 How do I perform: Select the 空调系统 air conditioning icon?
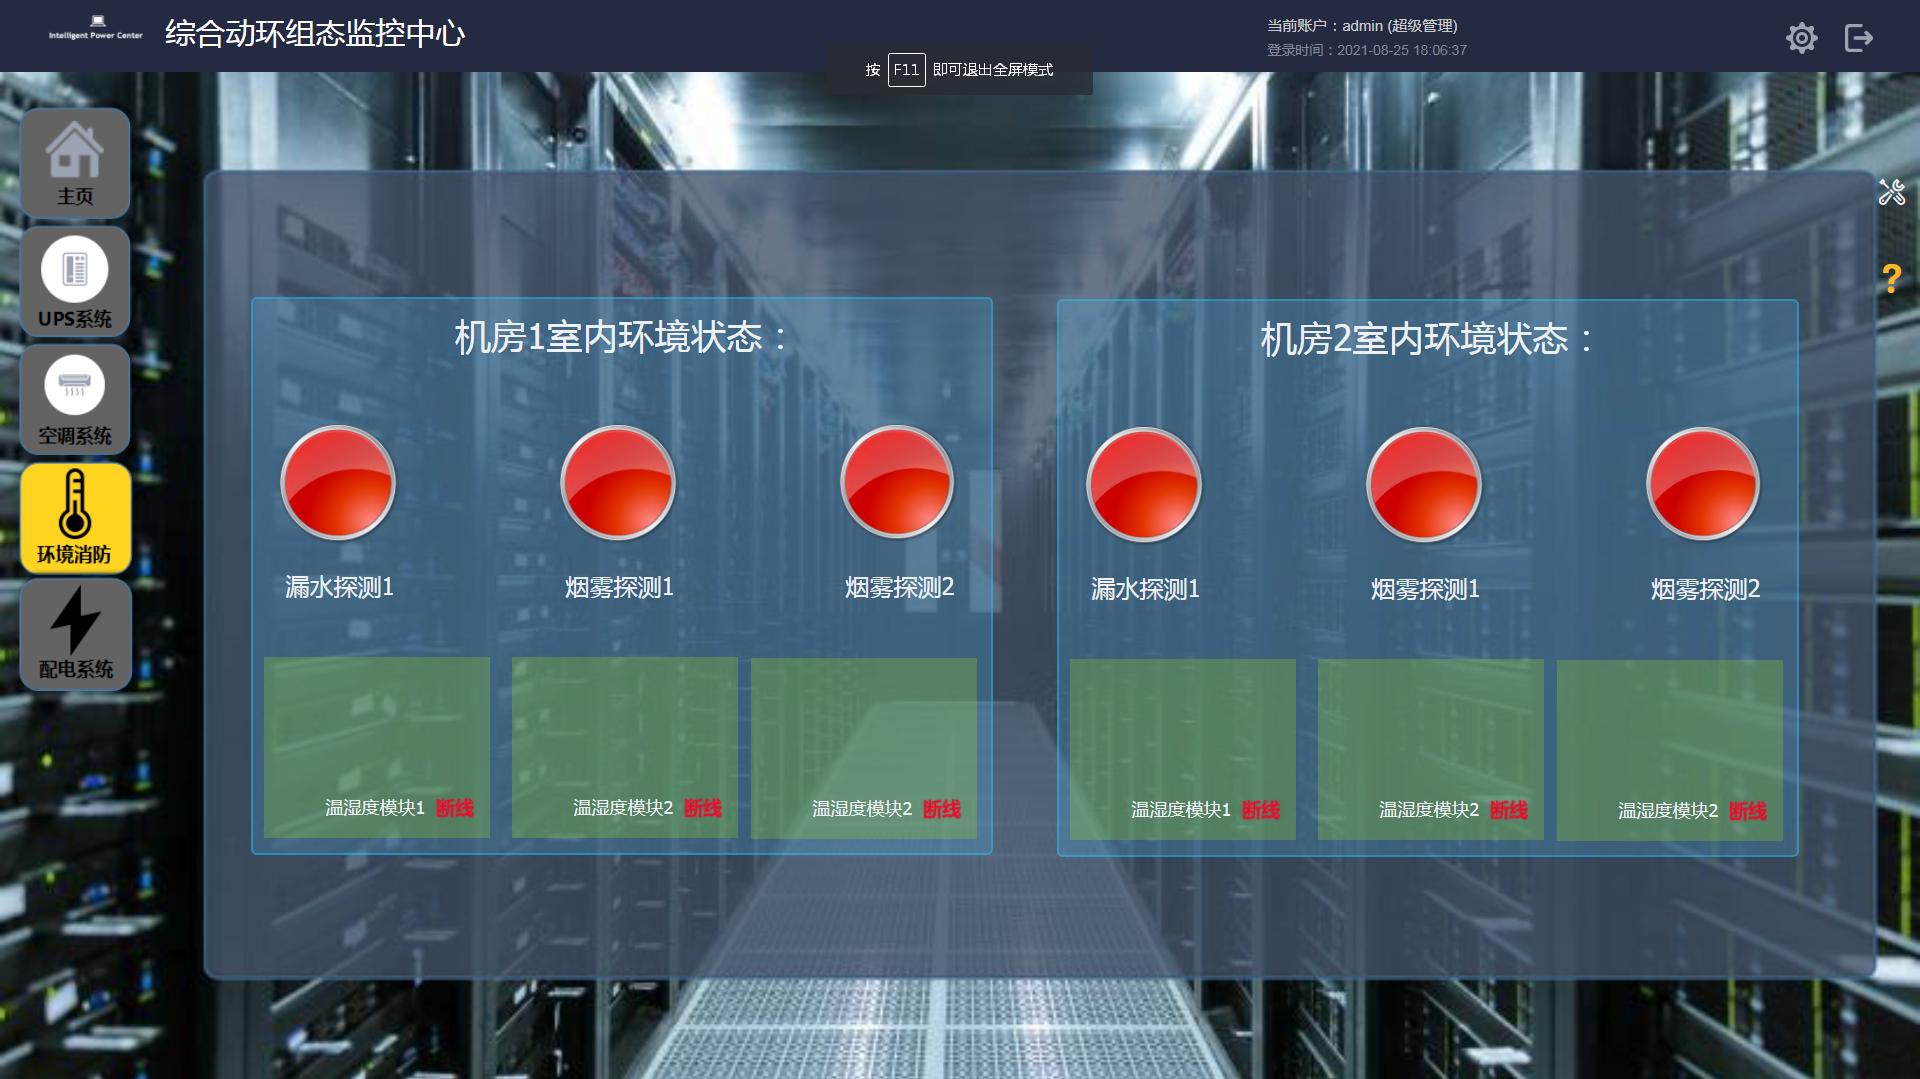click(x=75, y=399)
